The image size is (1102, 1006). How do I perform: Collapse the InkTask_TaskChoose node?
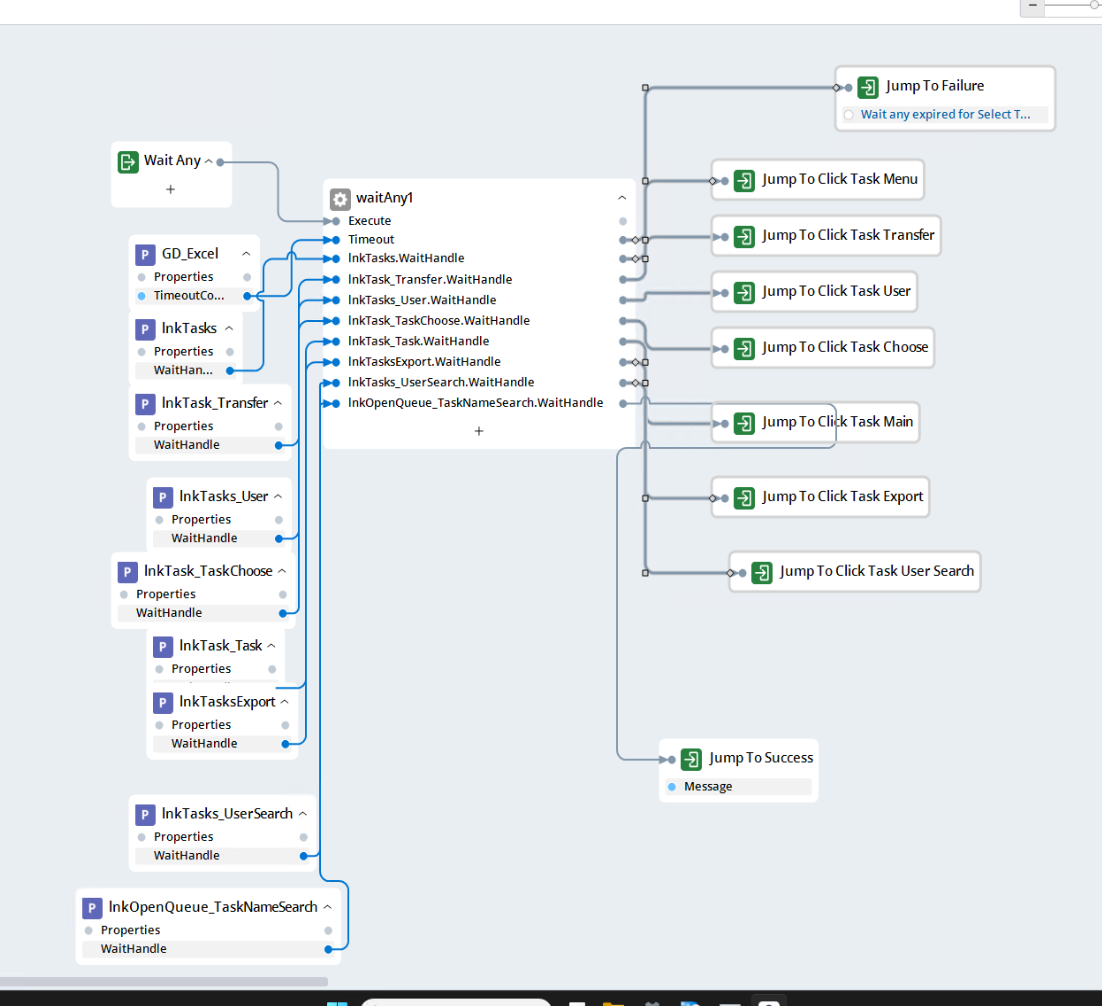[282, 571]
